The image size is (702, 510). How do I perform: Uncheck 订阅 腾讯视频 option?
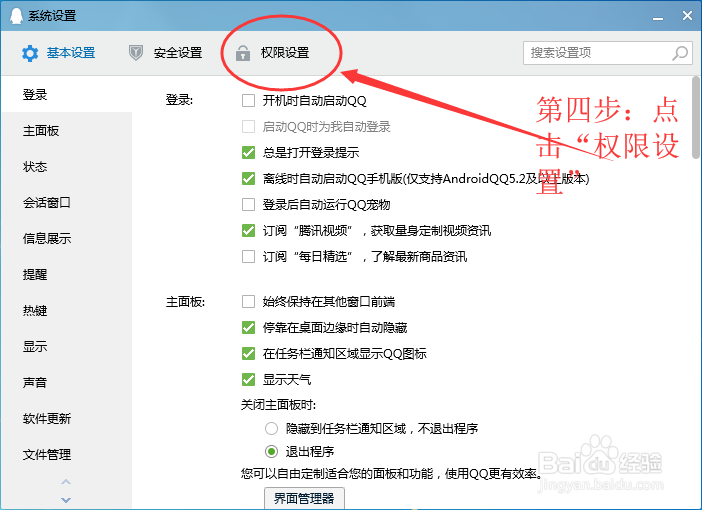click(248, 230)
